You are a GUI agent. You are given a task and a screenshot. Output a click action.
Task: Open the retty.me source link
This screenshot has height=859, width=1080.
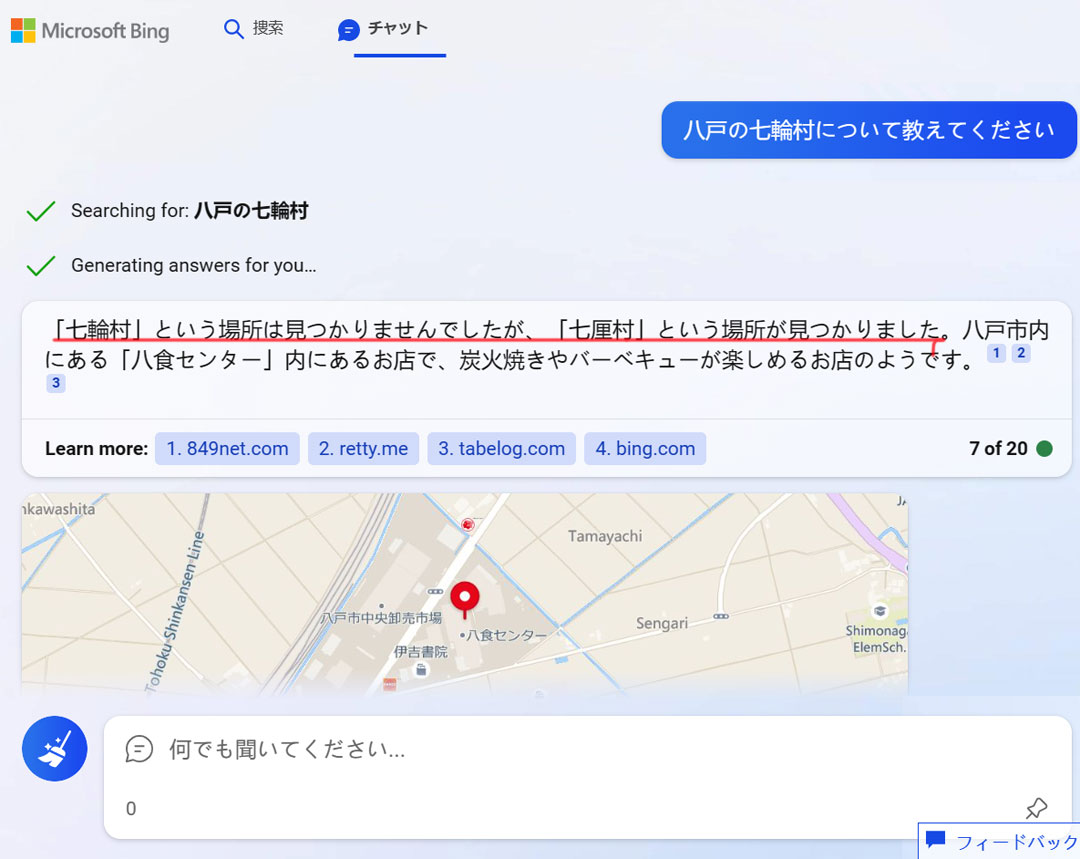pyautogui.click(x=363, y=448)
